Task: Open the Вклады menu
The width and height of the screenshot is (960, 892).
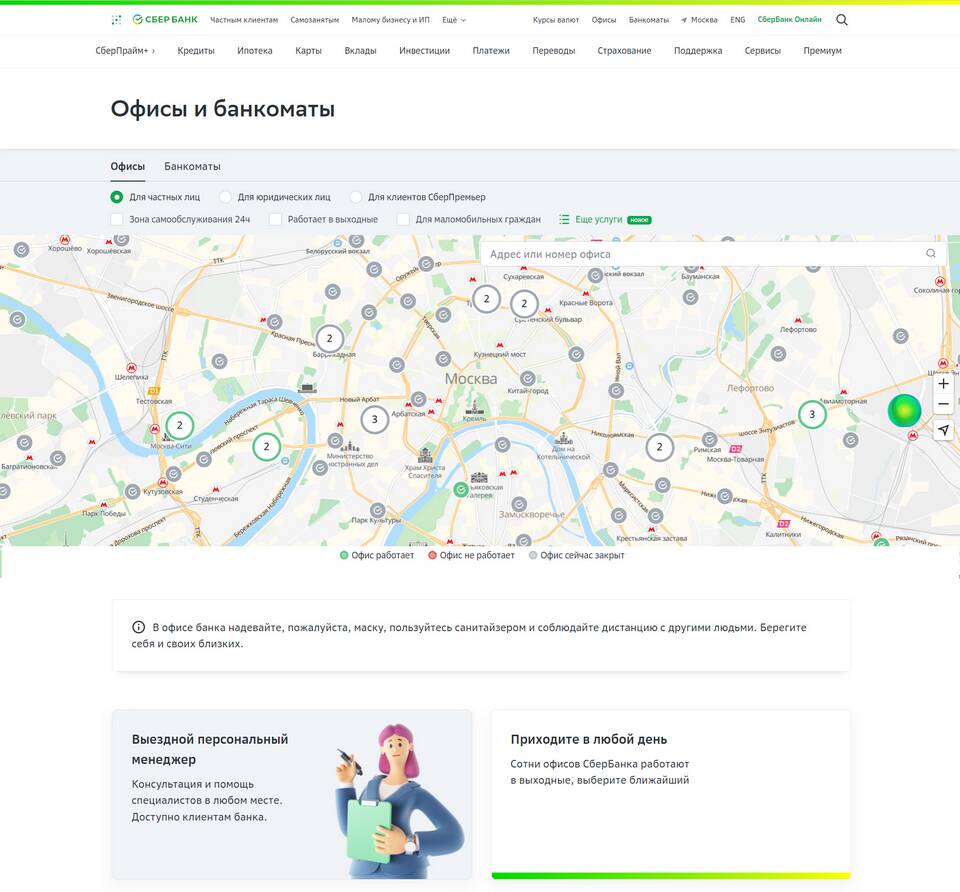Action: click(361, 51)
